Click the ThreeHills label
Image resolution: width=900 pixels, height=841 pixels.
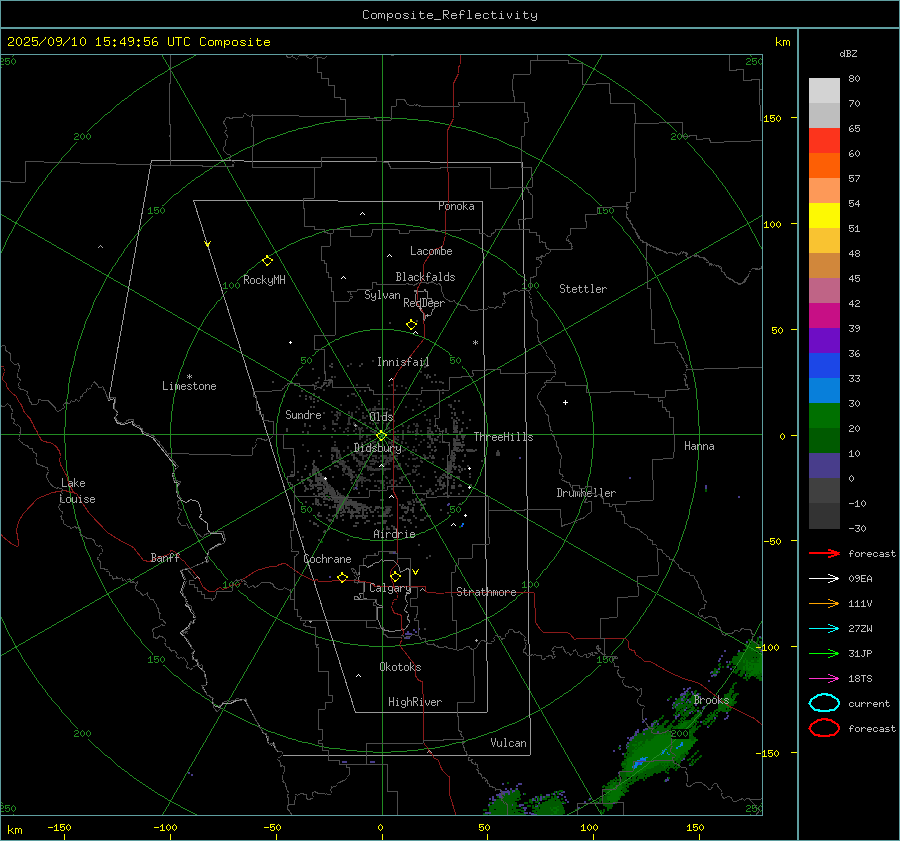pos(503,437)
